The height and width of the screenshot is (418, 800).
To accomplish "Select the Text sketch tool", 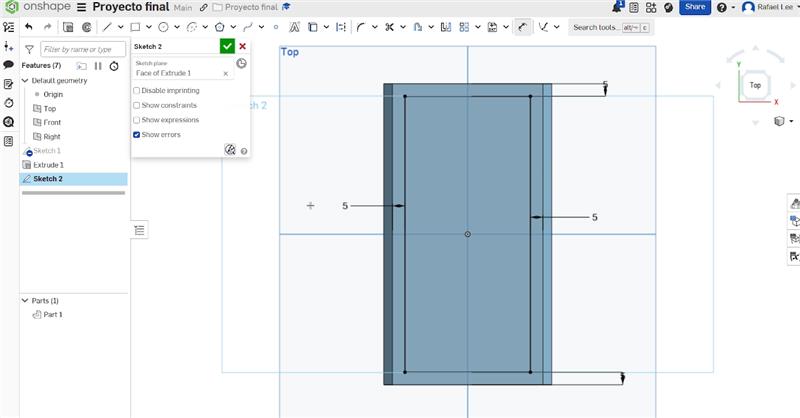I will click(294, 27).
